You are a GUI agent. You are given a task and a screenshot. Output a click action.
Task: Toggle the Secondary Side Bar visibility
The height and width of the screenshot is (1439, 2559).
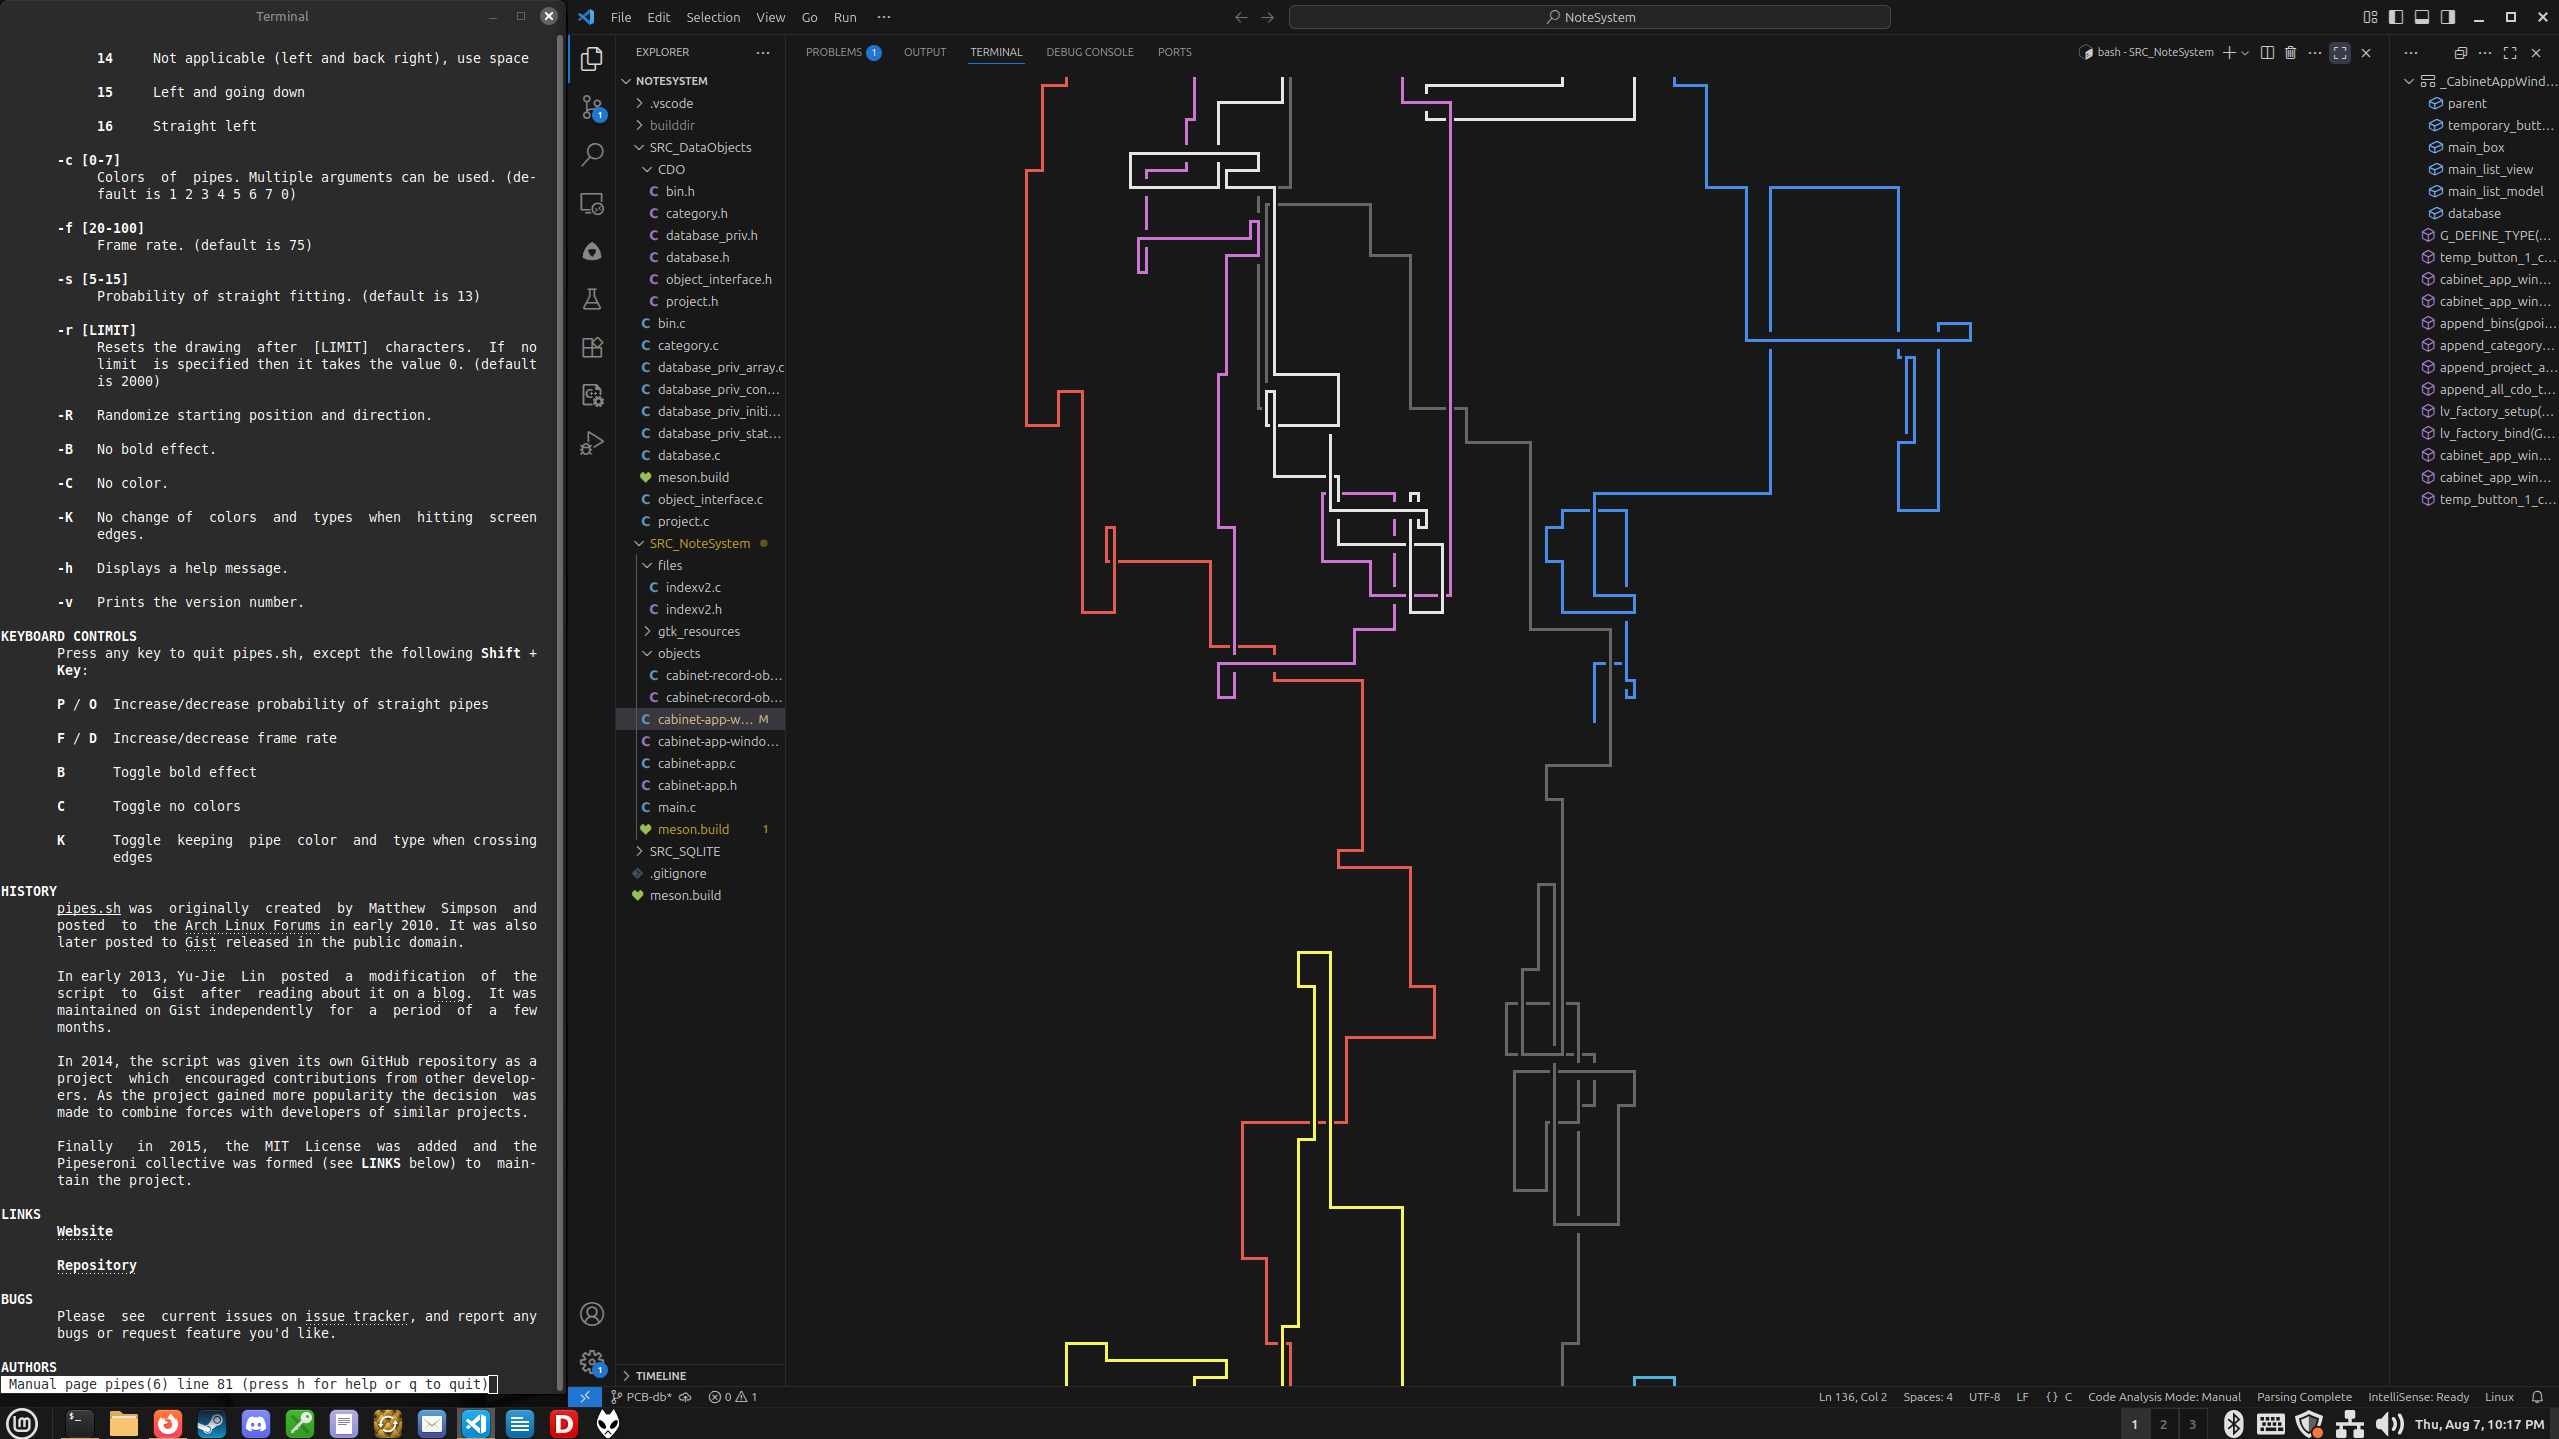click(2448, 17)
